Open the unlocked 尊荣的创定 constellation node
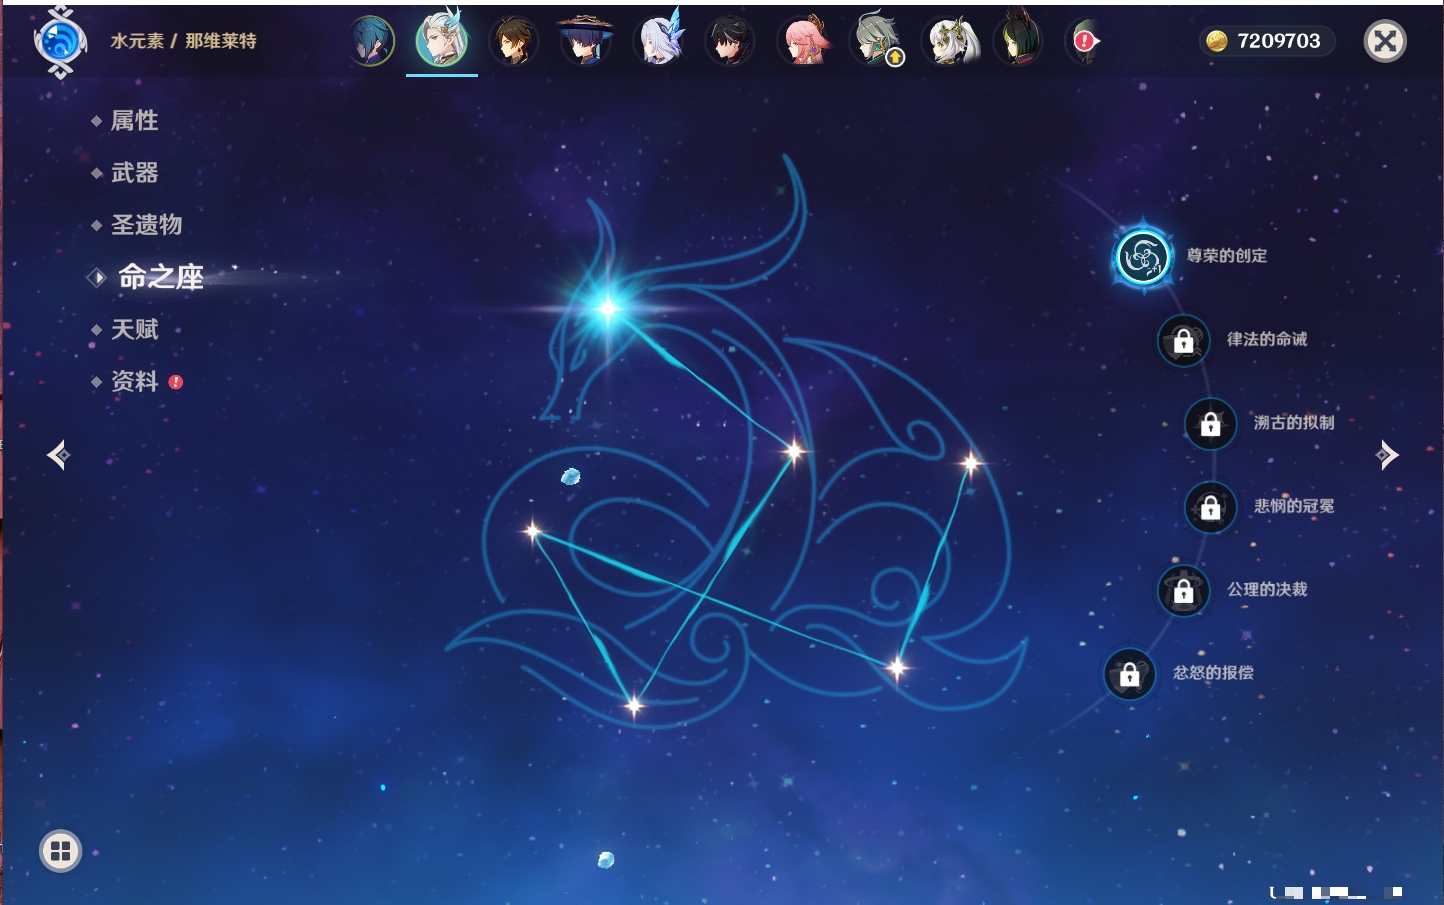This screenshot has width=1444, height=905. (1143, 257)
